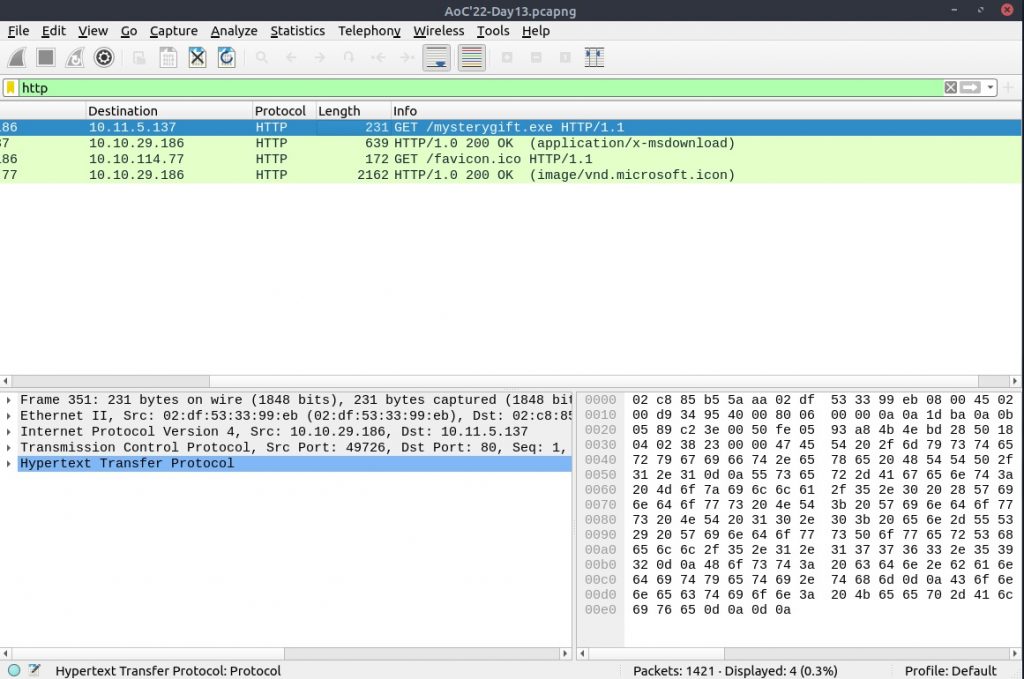Reload the capture file
1024x679 pixels.
(227, 58)
